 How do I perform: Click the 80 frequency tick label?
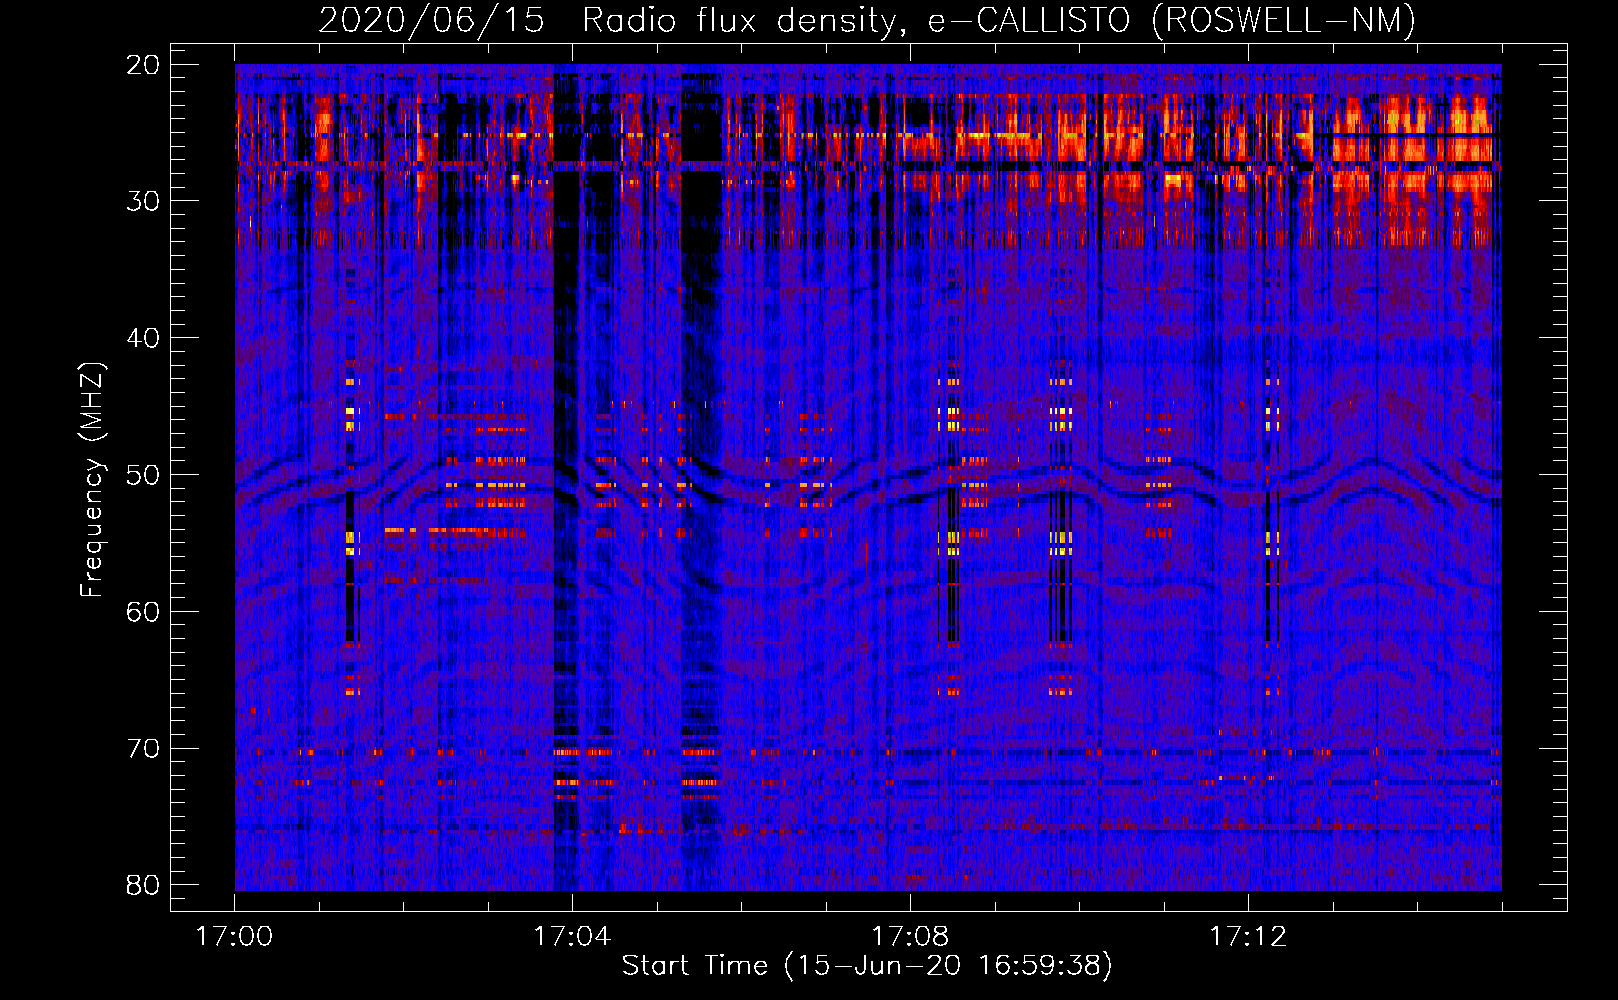[x=143, y=885]
